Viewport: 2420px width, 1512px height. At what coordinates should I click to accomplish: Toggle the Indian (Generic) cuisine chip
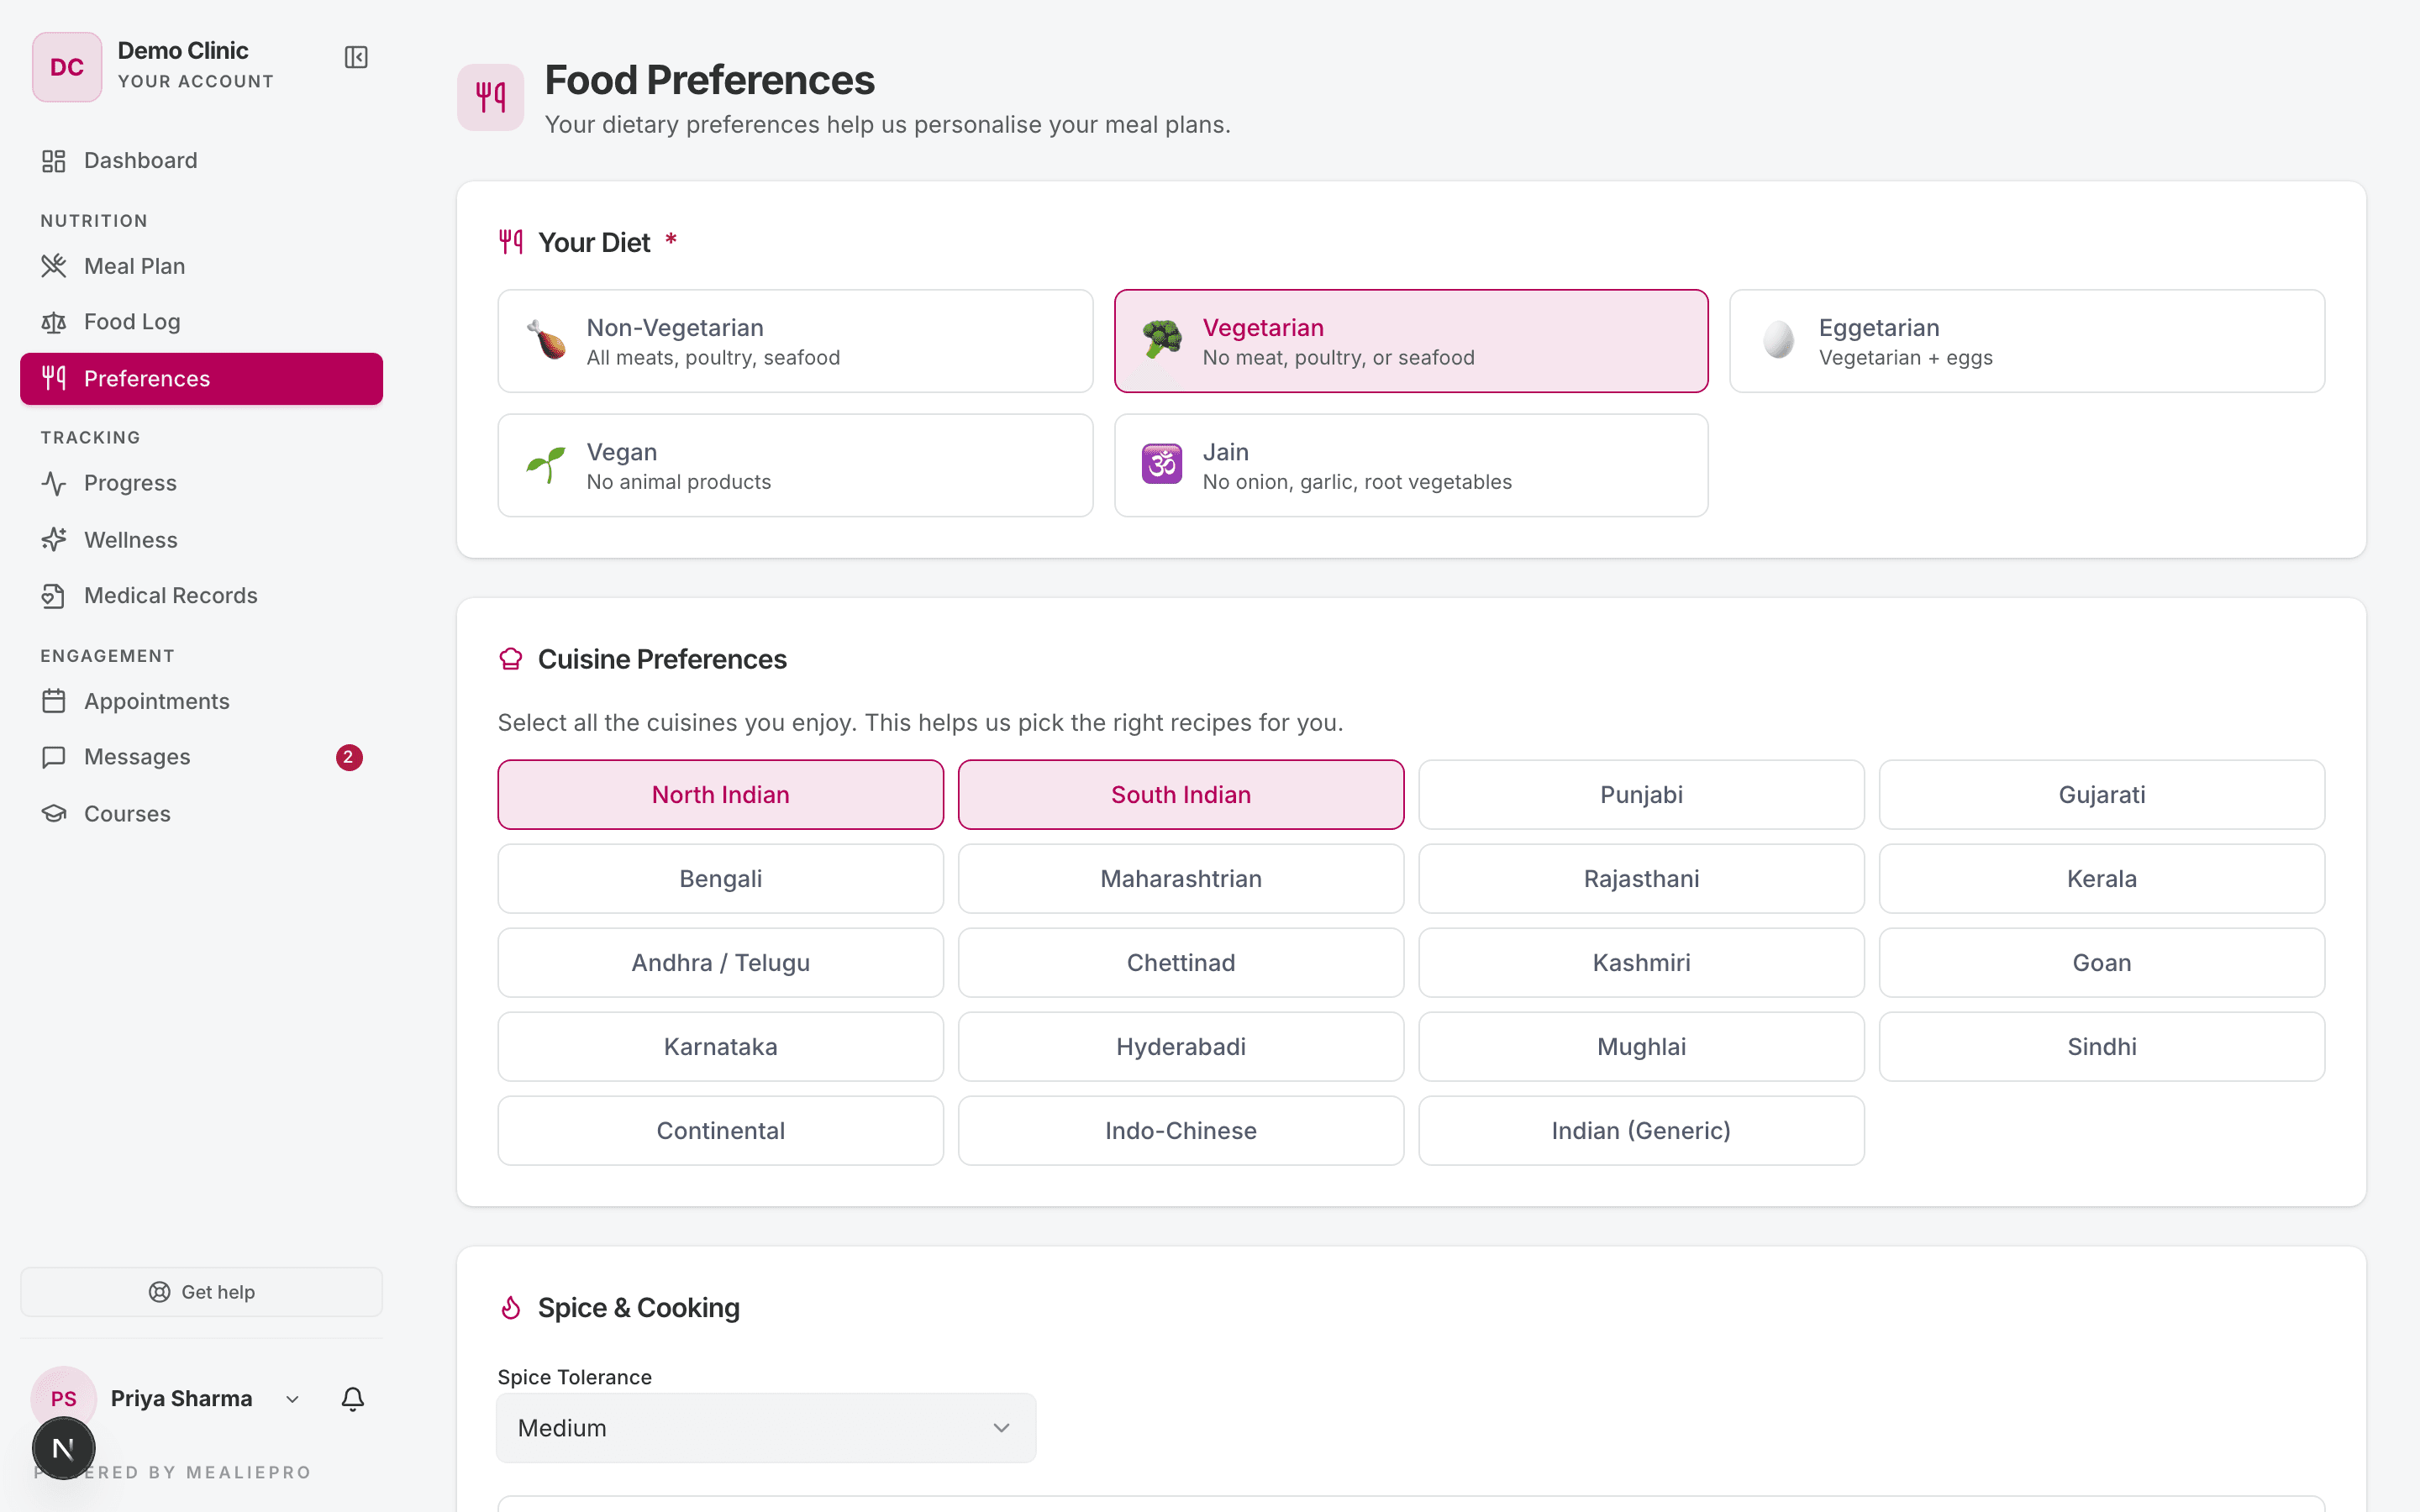tap(1641, 1131)
